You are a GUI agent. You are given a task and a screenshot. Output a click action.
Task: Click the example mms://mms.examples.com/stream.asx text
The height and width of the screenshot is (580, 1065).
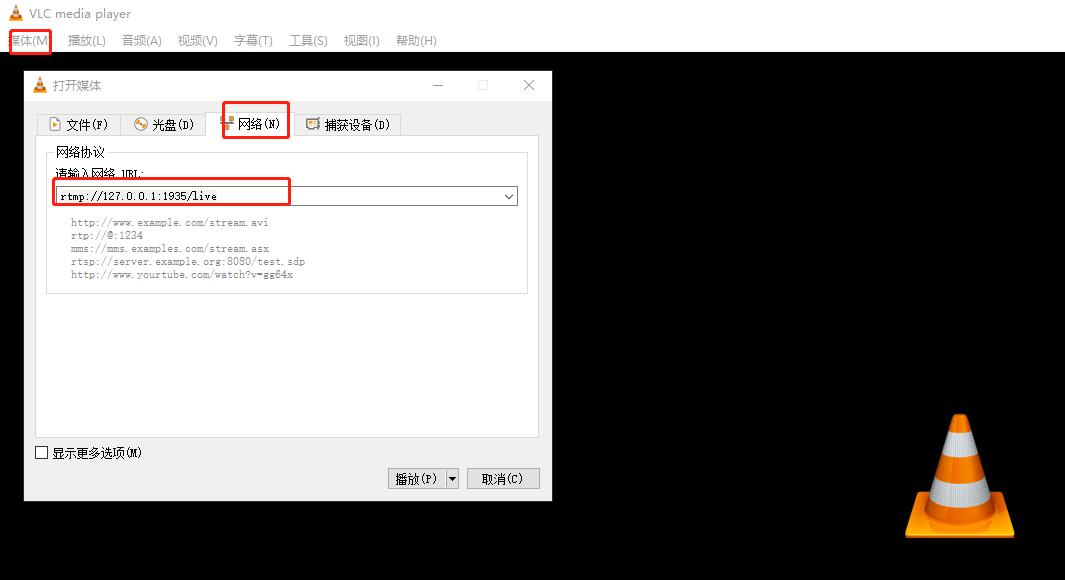click(x=170, y=249)
